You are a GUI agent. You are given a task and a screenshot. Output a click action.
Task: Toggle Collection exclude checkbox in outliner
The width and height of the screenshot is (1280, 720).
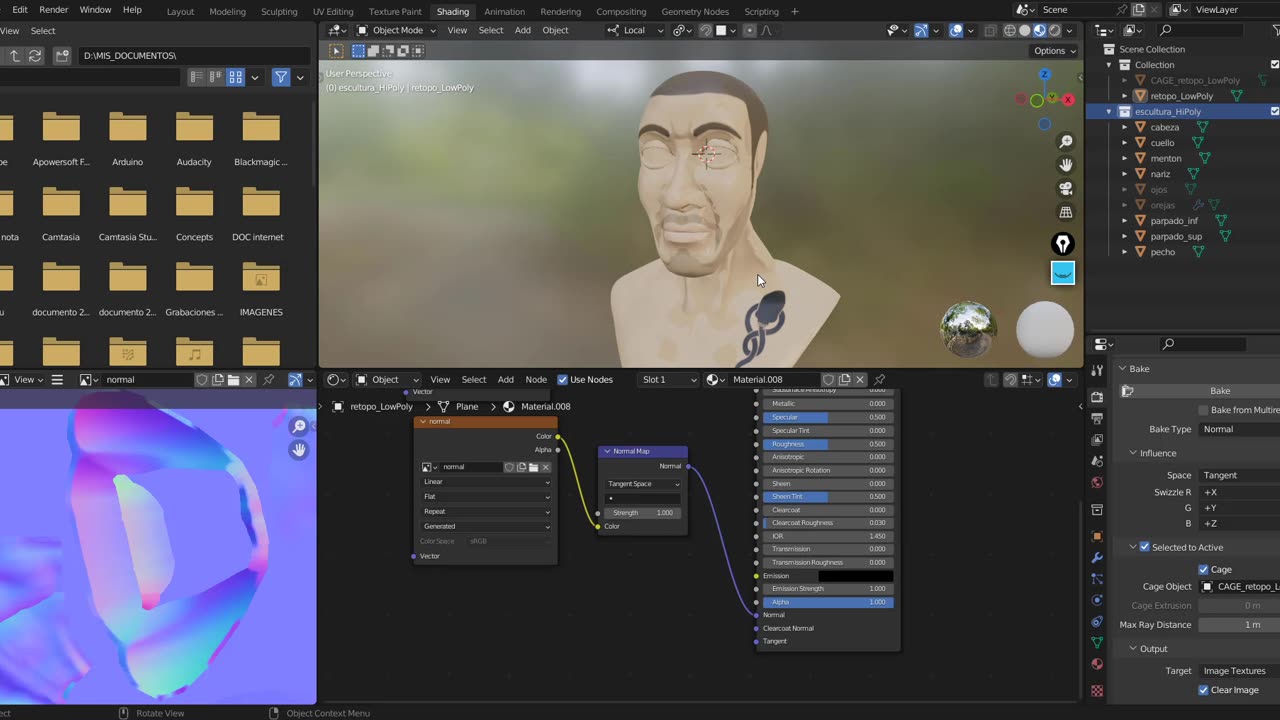coord(1274,65)
